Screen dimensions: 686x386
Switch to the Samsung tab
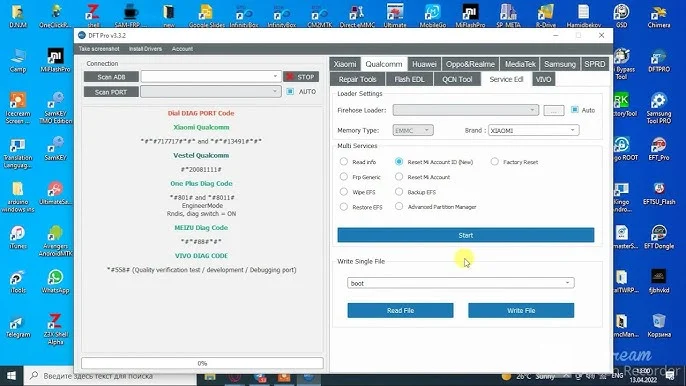click(x=560, y=64)
